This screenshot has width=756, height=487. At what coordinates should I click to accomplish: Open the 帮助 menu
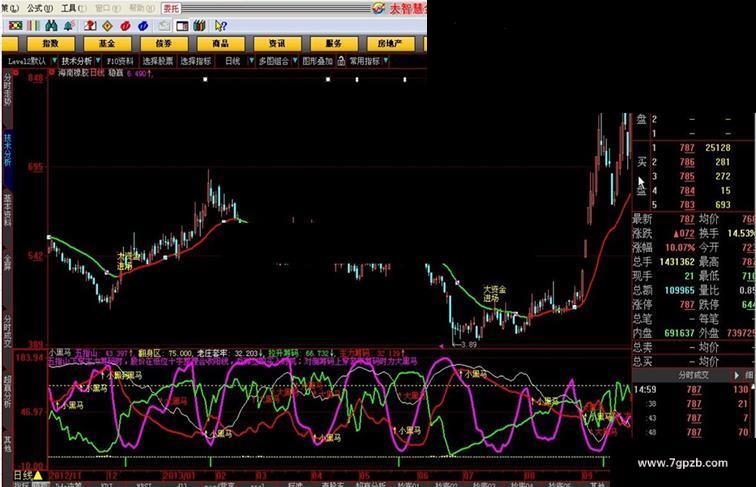[x=142, y=8]
